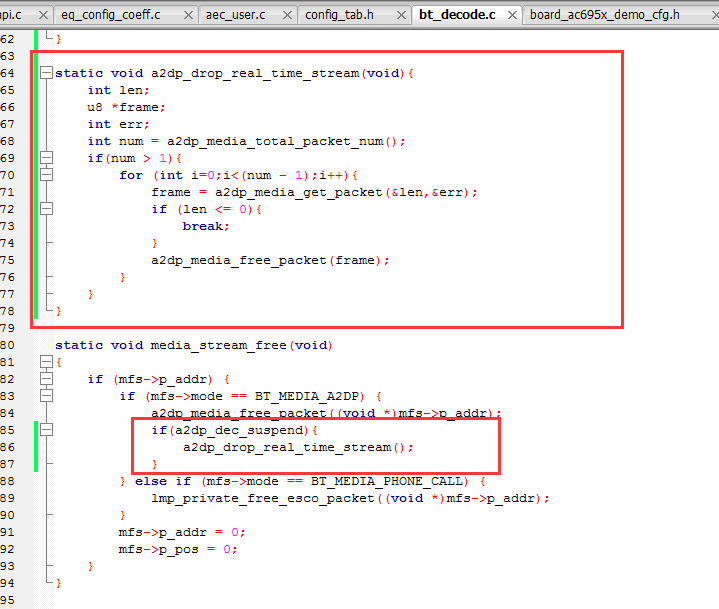
Task: Click on a2dp_dec_suspend condition on line 85
Action: (239, 430)
